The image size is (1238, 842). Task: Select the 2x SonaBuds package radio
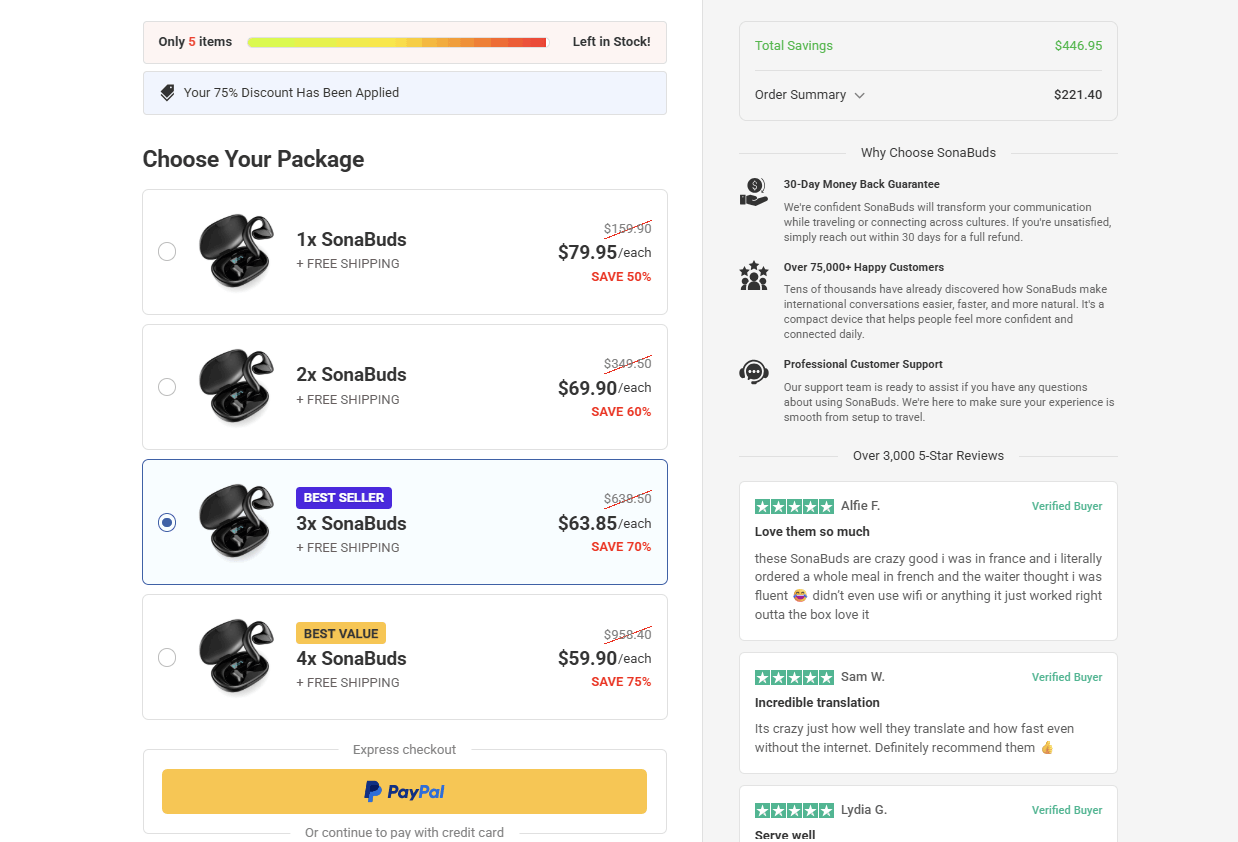click(167, 387)
